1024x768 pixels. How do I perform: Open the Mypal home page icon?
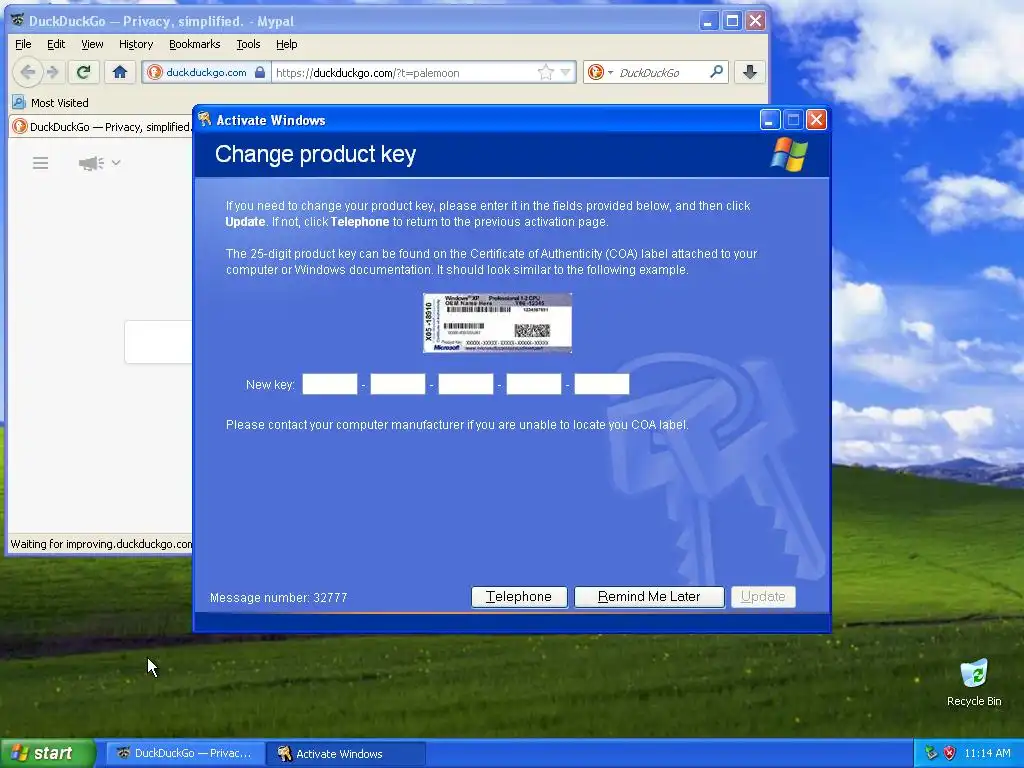(120, 72)
